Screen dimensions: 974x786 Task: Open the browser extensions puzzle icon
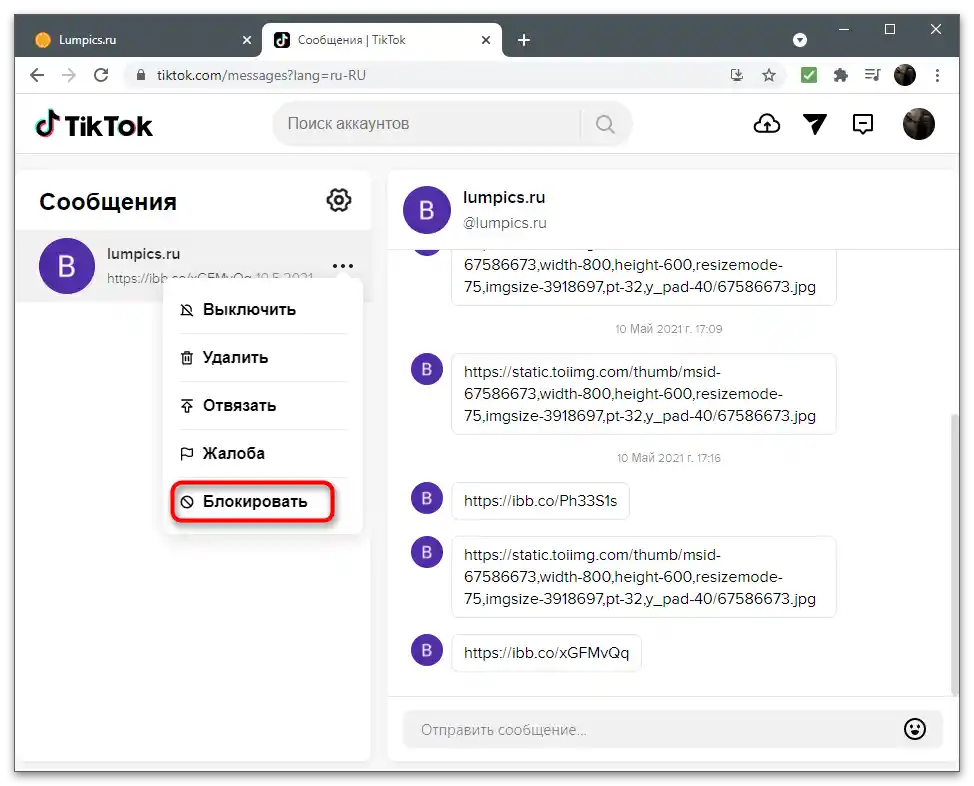tap(840, 75)
